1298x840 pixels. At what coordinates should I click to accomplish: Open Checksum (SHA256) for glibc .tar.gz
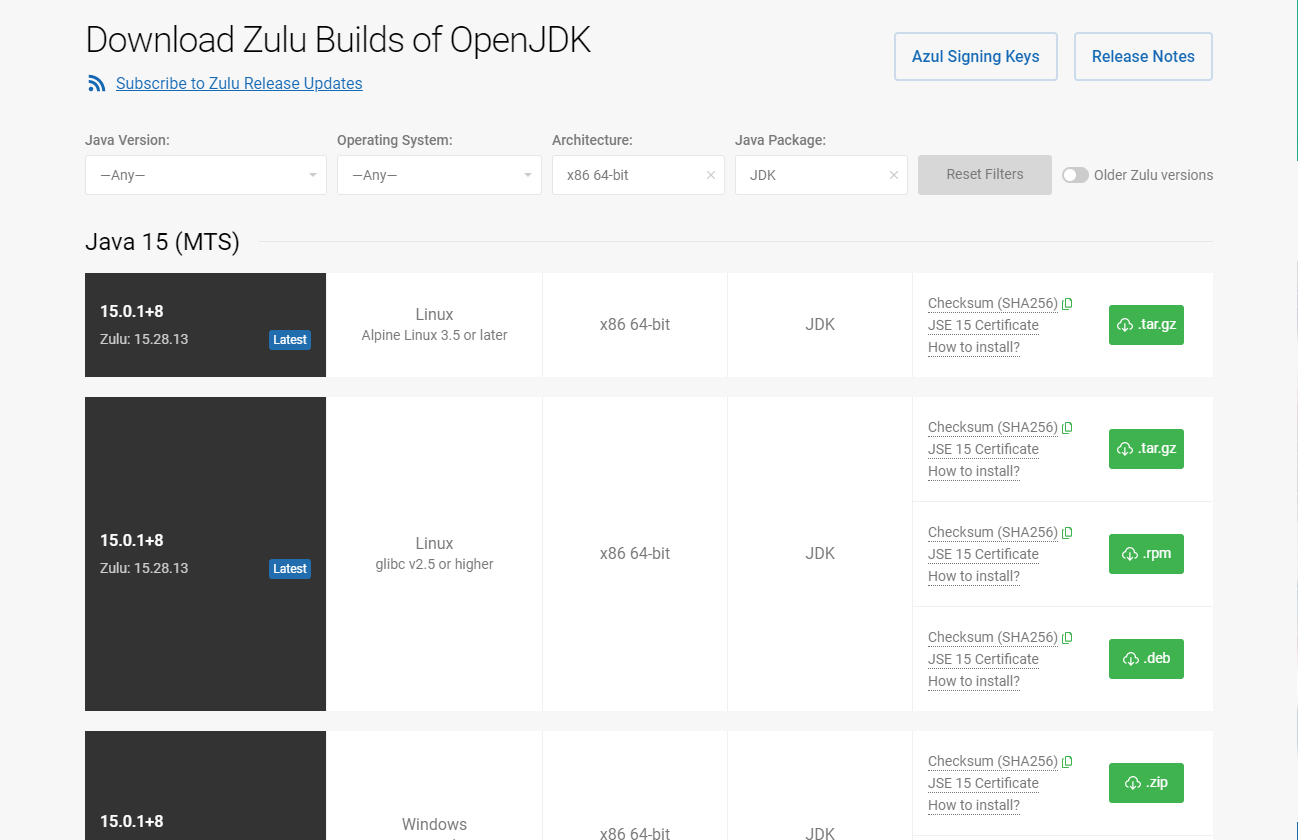tap(993, 427)
